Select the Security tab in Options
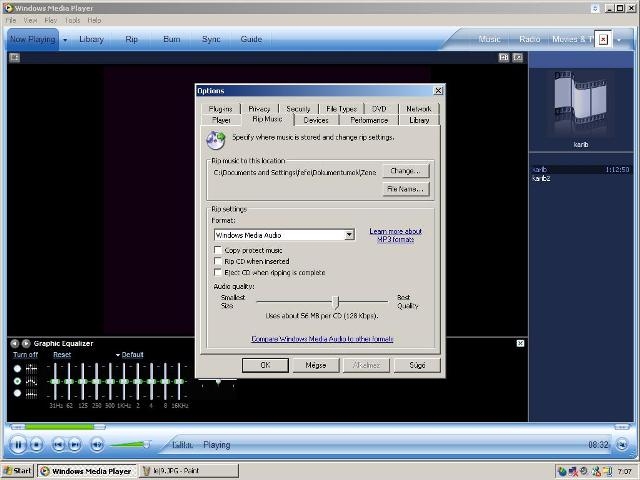This screenshot has height=480, width=640. pos(298,109)
